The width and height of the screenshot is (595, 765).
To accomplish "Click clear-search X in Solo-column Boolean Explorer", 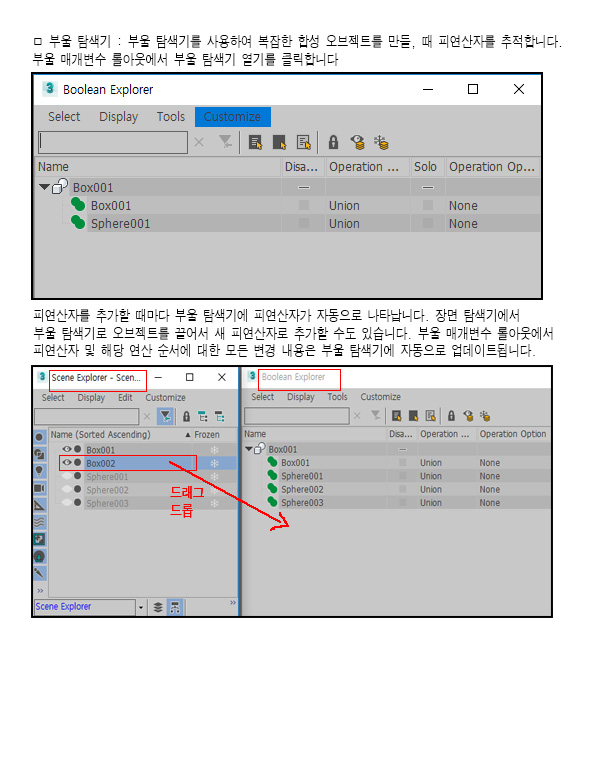I will [199, 142].
